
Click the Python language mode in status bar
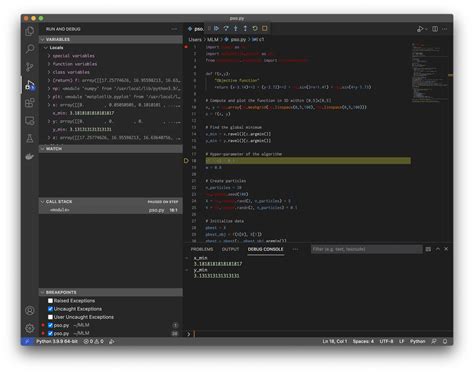tap(417, 341)
